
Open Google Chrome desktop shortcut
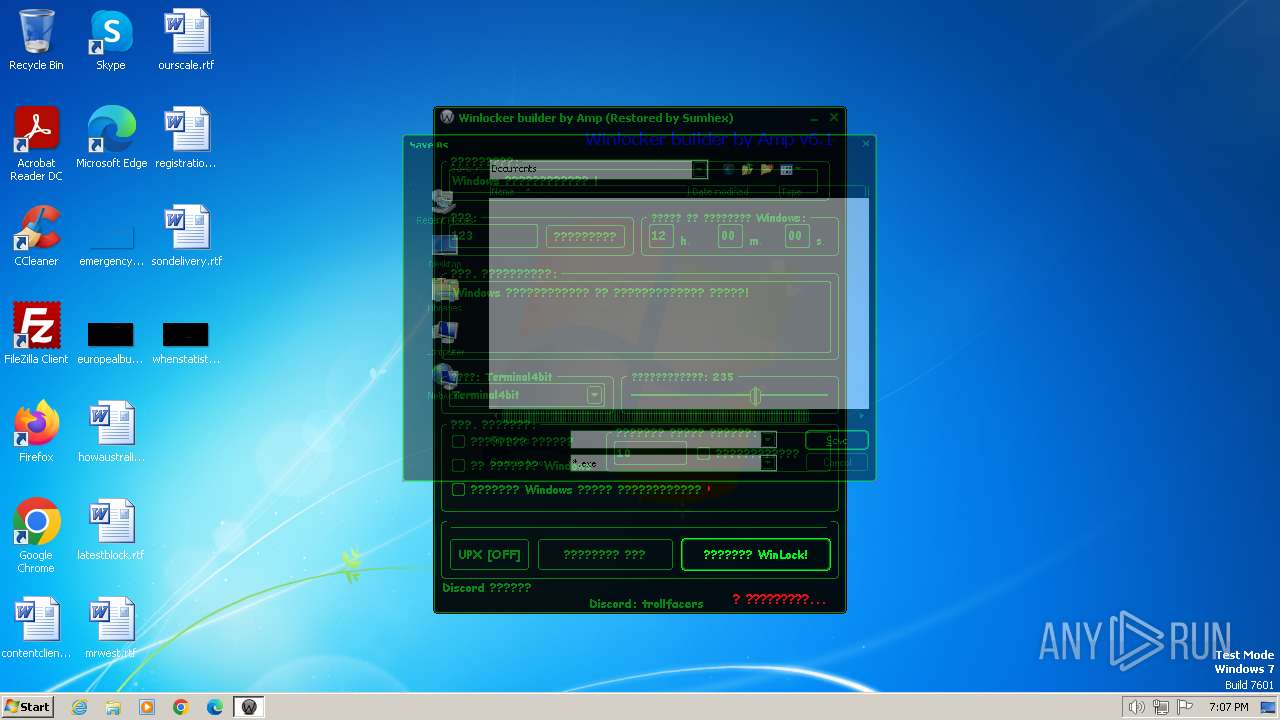point(36,536)
